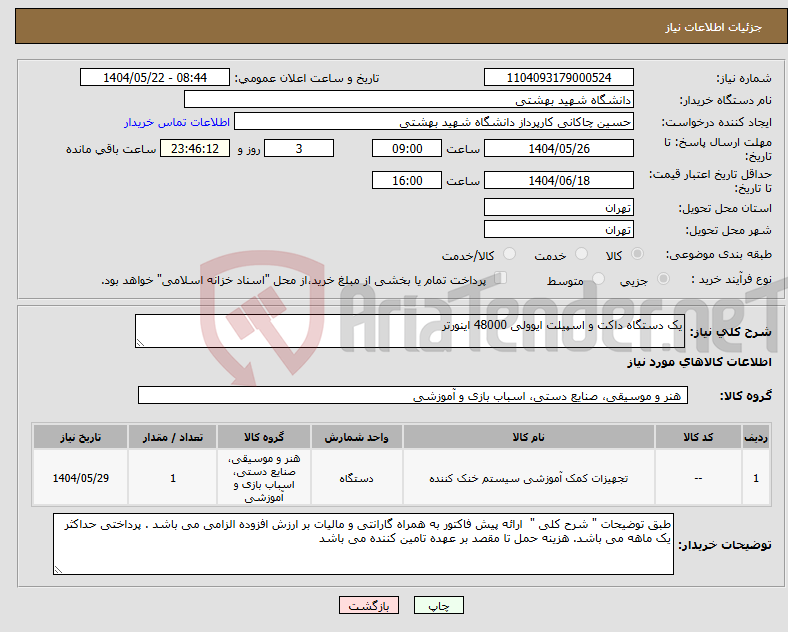Image resolution: width=788 pixels, height=632 pixels.
Task: Select the کالا/خدمت radio button
Action: [x=509, y=254]
